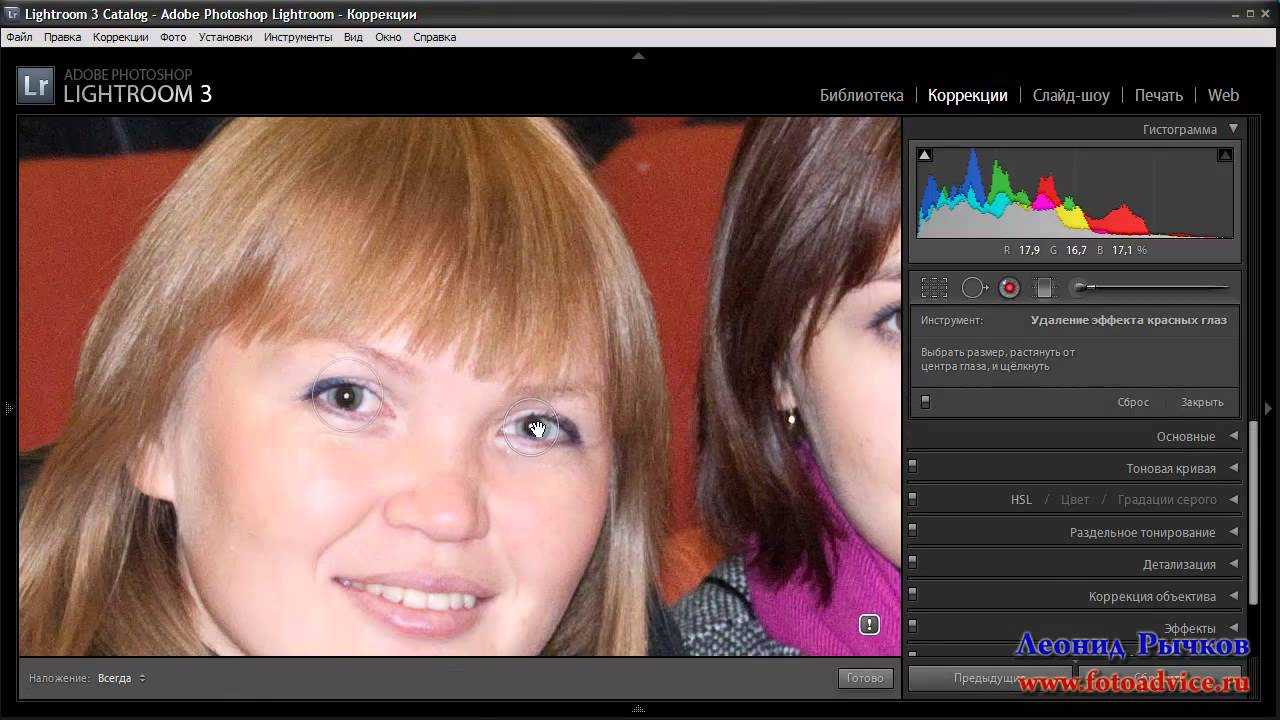Select the Spot Removal tool icon

click(974, 288)
